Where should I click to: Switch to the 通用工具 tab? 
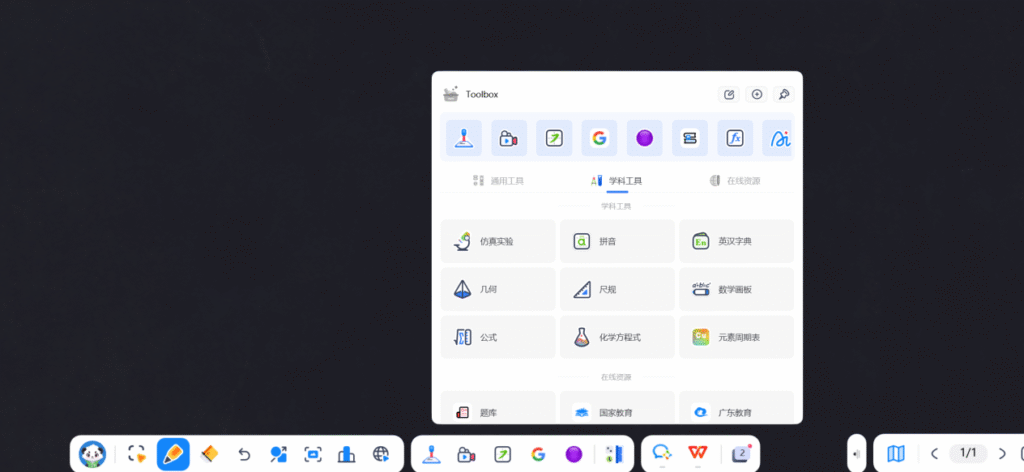(x=498, y=181)
